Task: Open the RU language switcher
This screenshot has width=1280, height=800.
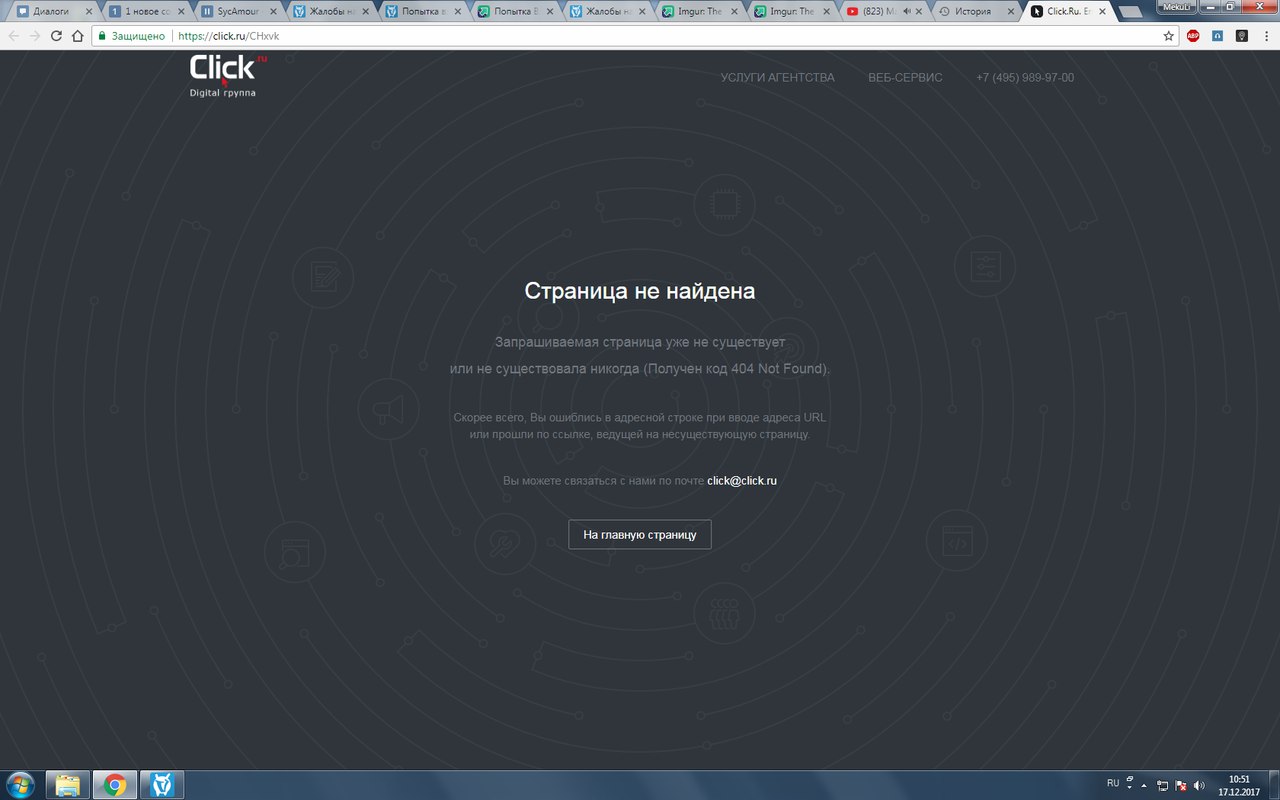Action: [1113, 783]
